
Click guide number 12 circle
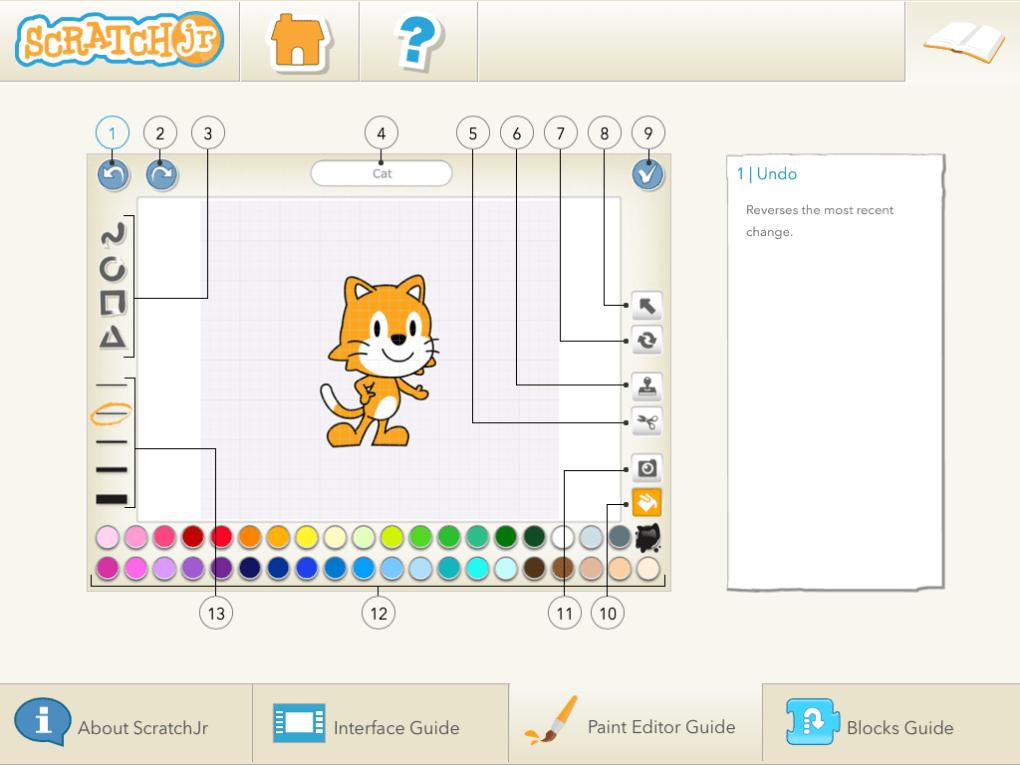(x=379, y=613)
